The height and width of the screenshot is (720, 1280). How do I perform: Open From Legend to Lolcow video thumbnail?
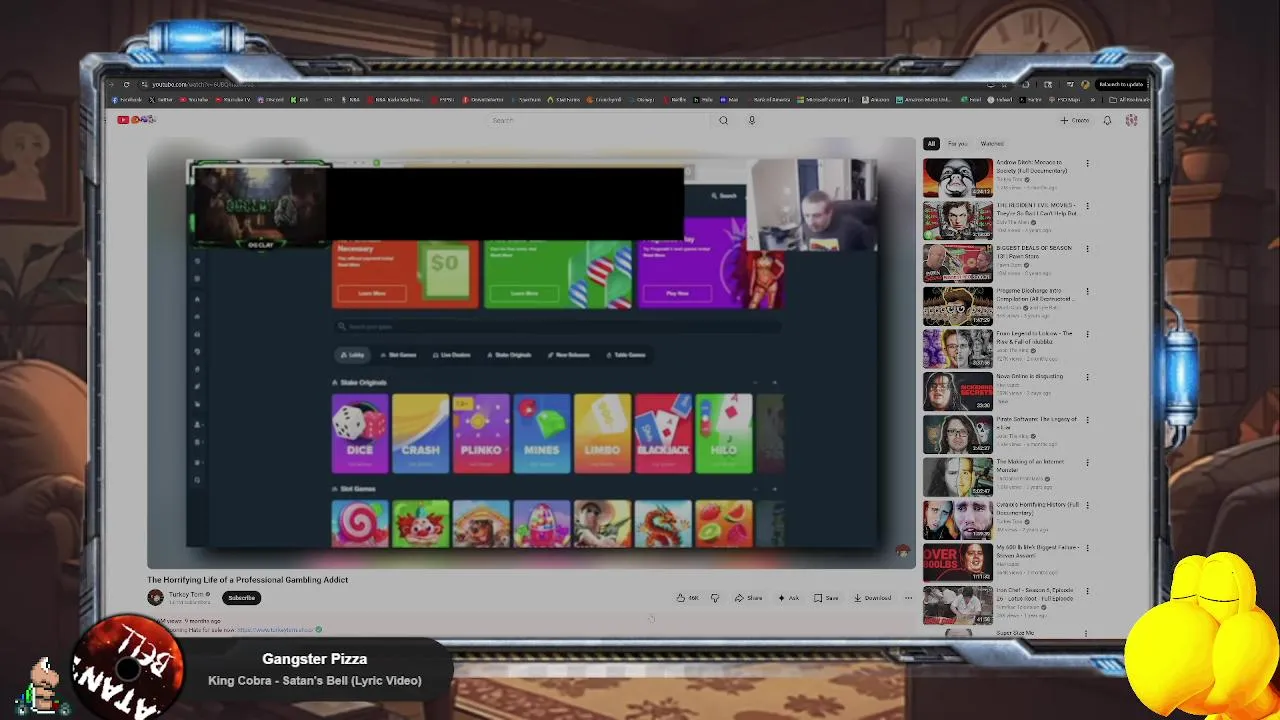pyautogui.click(x=958, y=349)
